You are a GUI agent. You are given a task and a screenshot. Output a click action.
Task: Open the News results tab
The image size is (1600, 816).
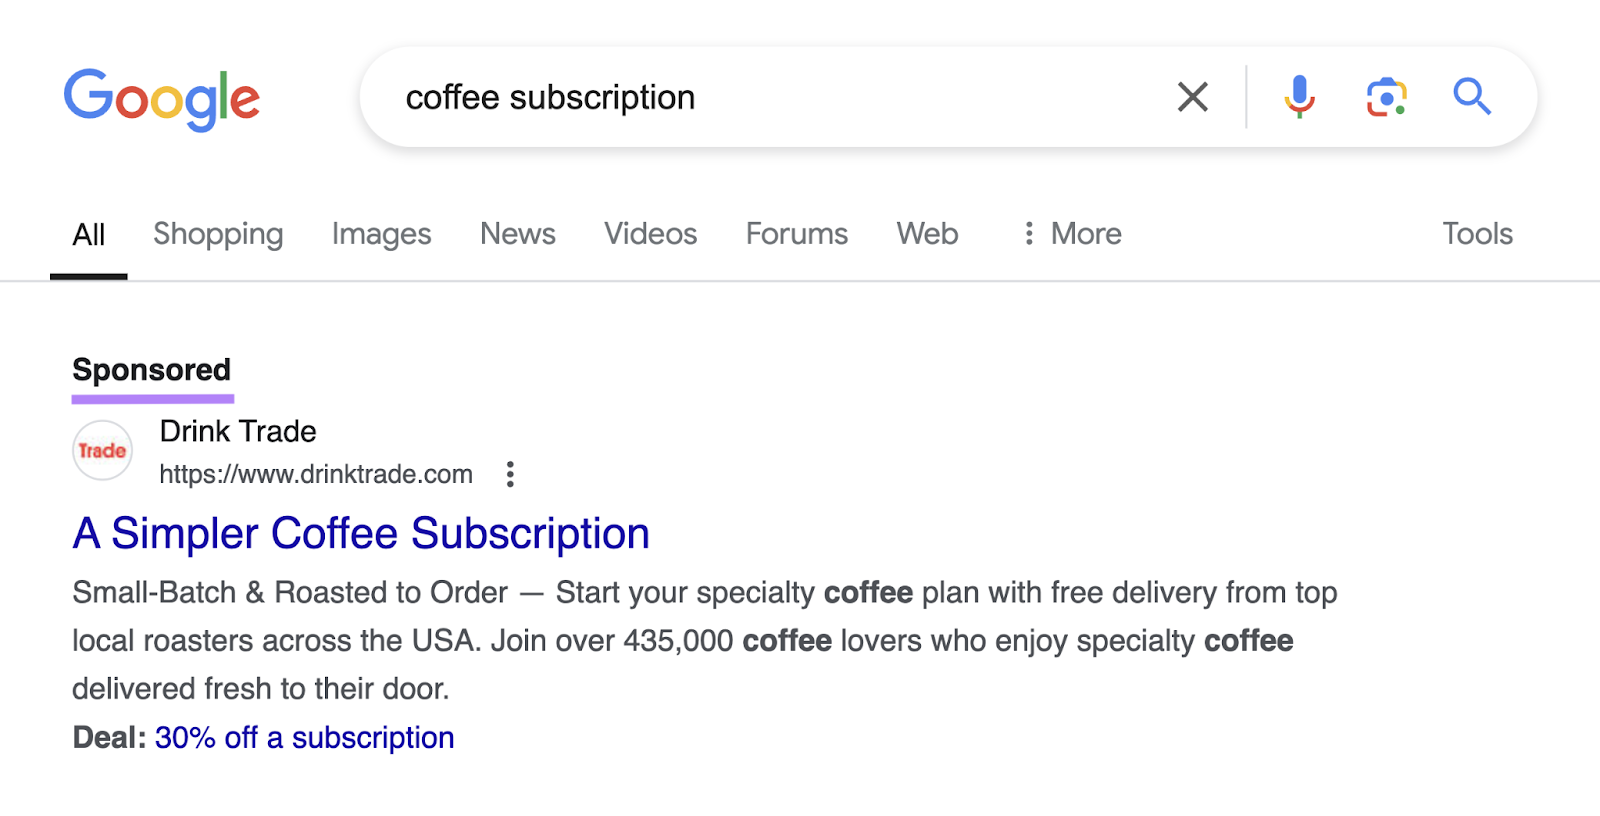click(517, 233)
